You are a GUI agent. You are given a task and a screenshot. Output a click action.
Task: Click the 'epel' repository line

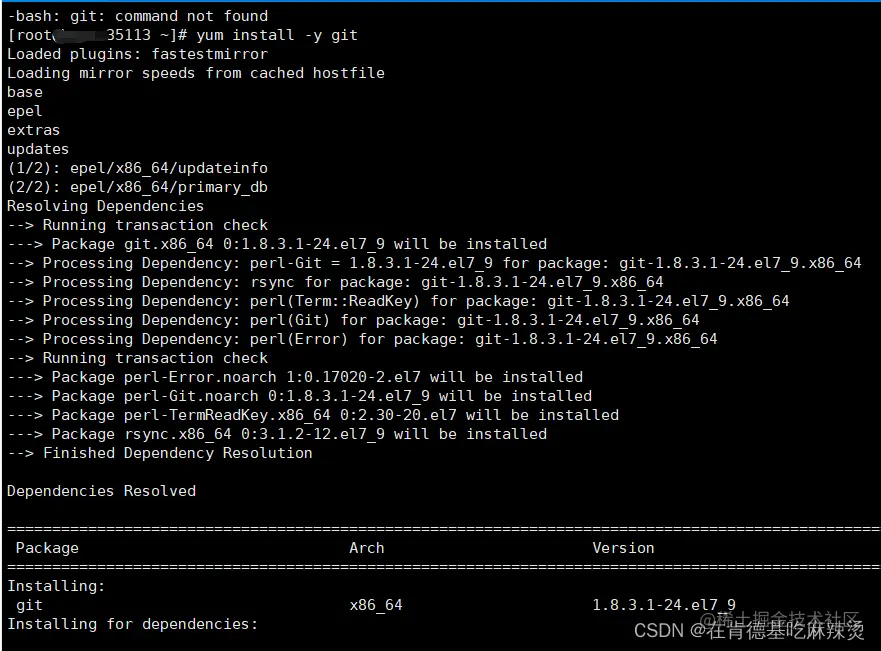pyautogui.click(x=25, y=111)
